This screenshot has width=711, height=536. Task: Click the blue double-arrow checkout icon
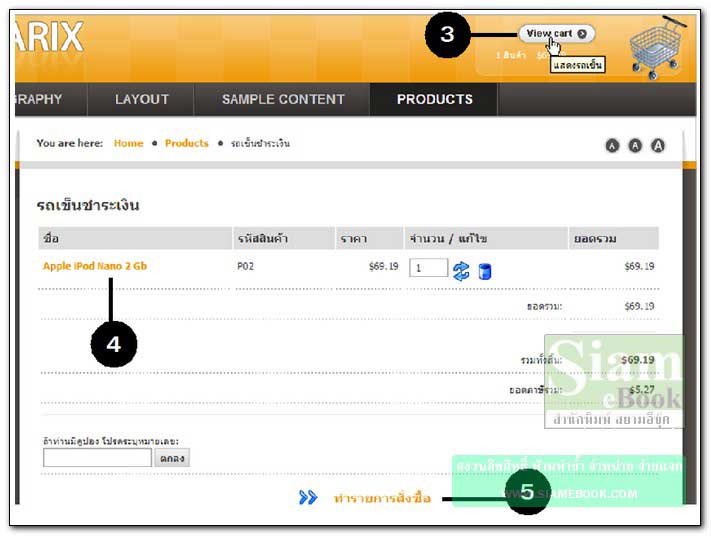pos(308,497)
